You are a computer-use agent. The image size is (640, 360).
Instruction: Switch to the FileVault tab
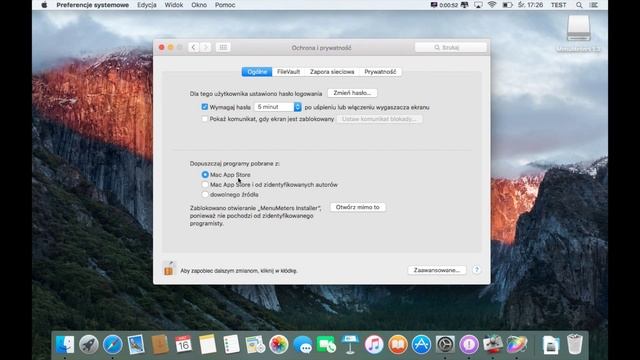click(x=288, y=72)
